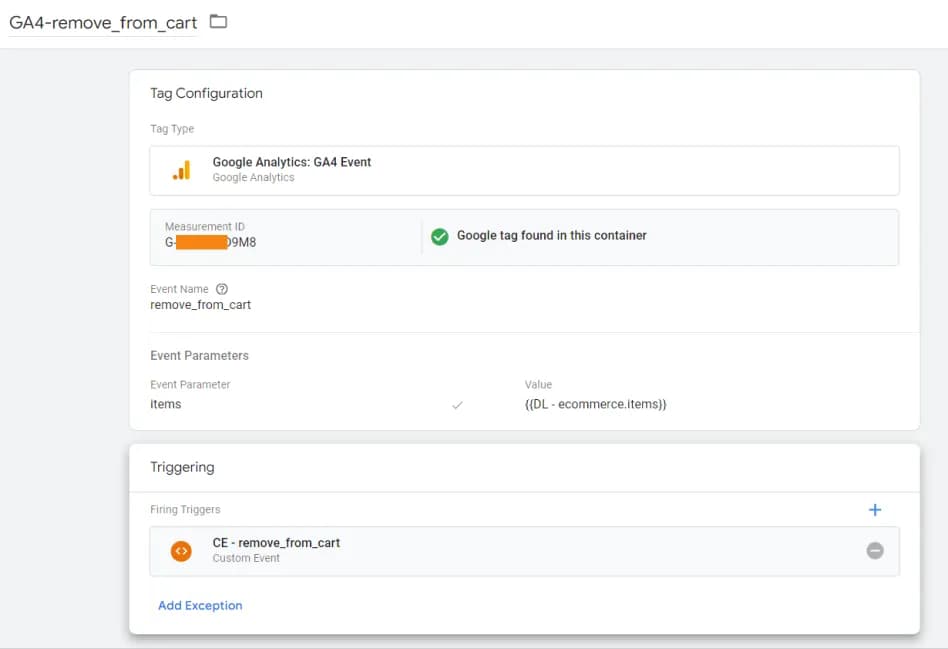Click the Google Analytics subtitle under tag type
The height and width of the screenshot is (649, 948).
click(x=253, y=177)
